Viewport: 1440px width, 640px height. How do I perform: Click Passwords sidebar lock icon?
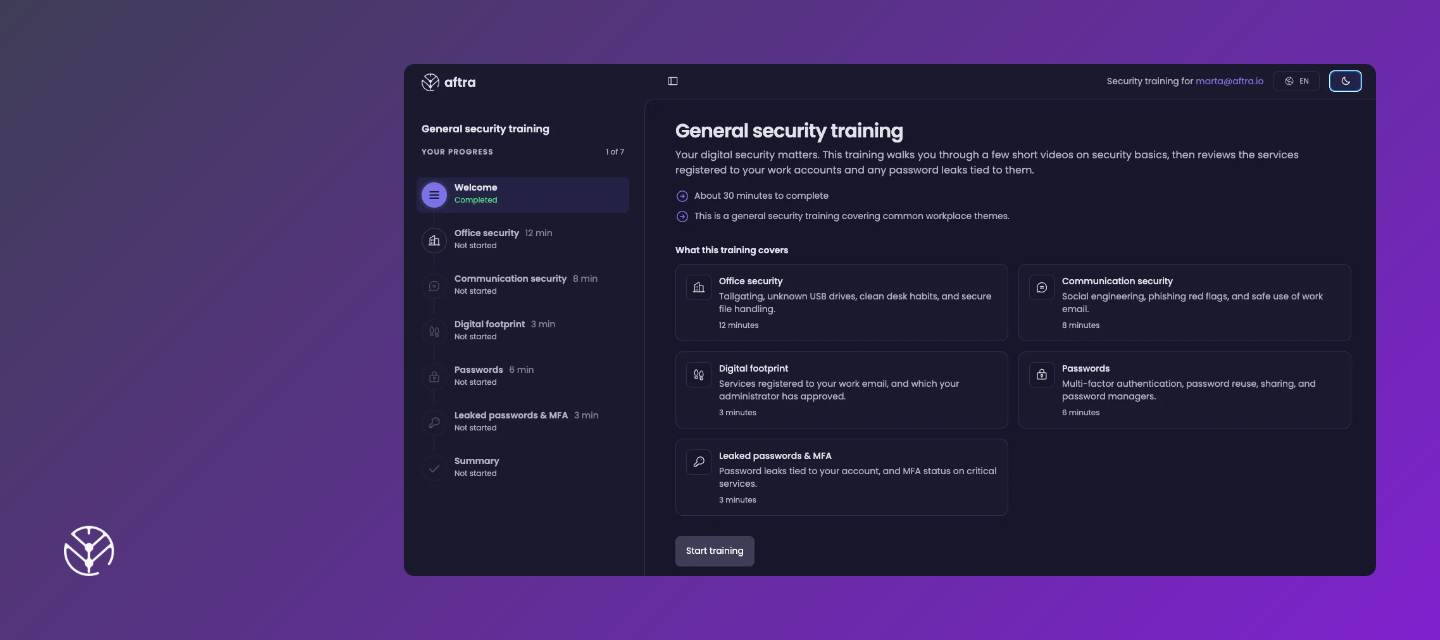coord(434,376)
